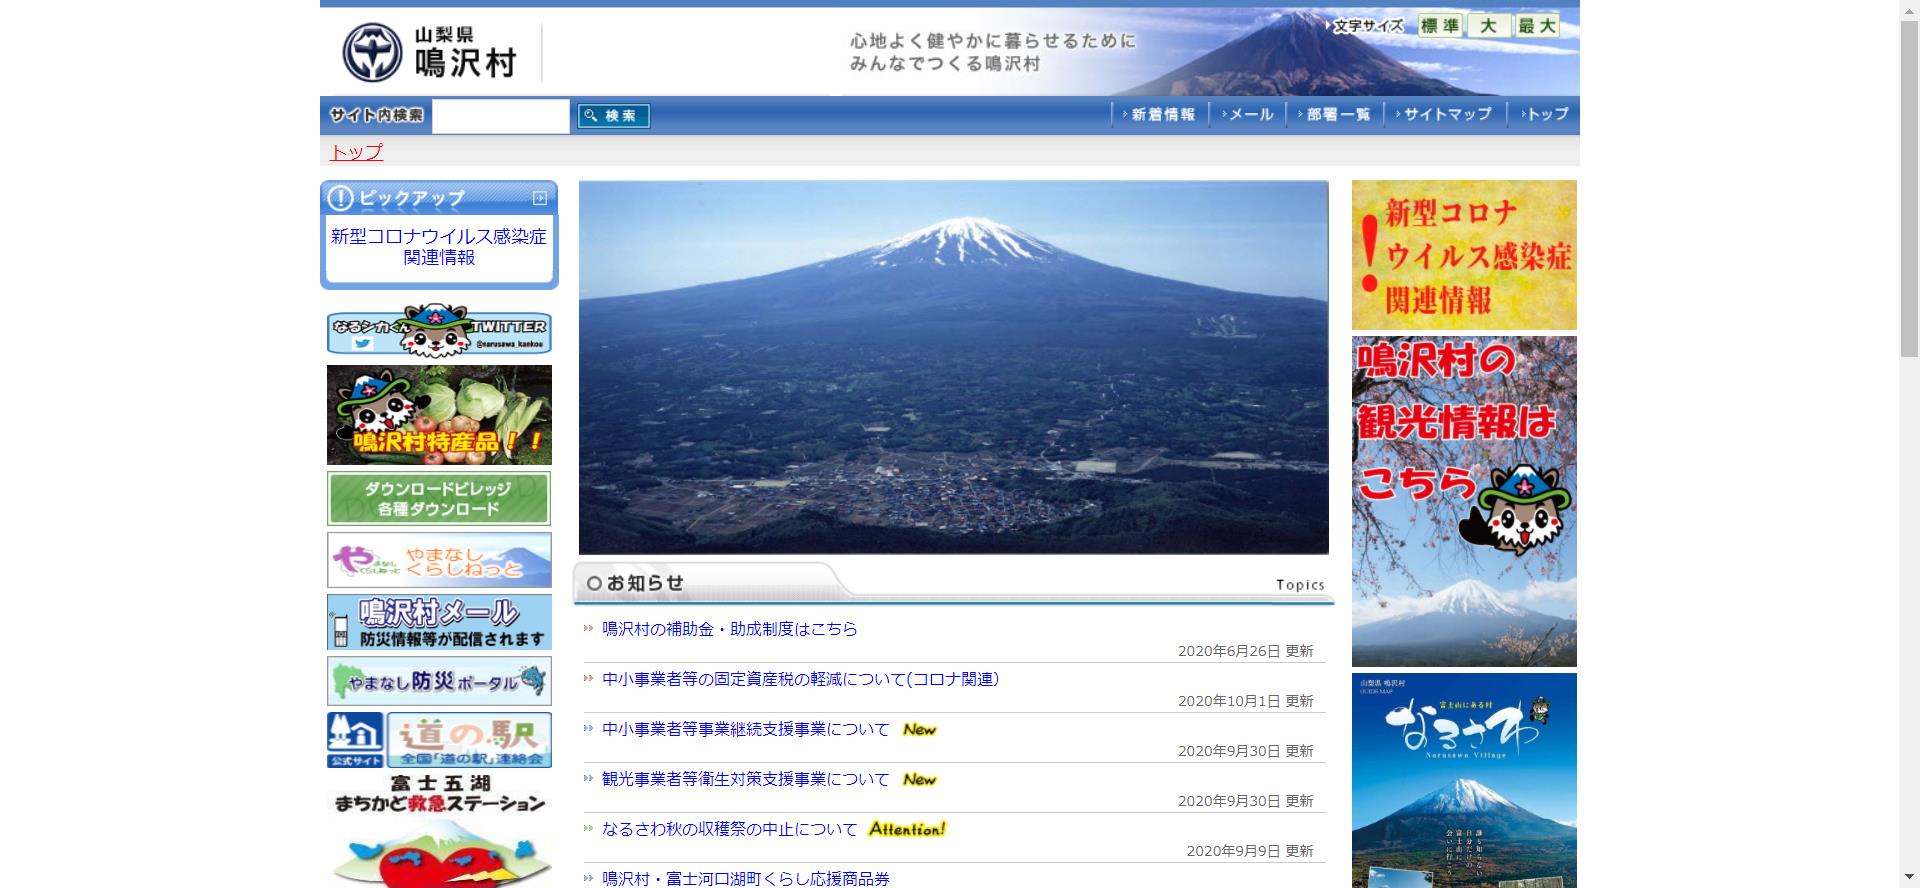Screen dimensions: 1920x888
Task: Open the Yamanashi Kurashi Net banner
Action: click(439, 560)
